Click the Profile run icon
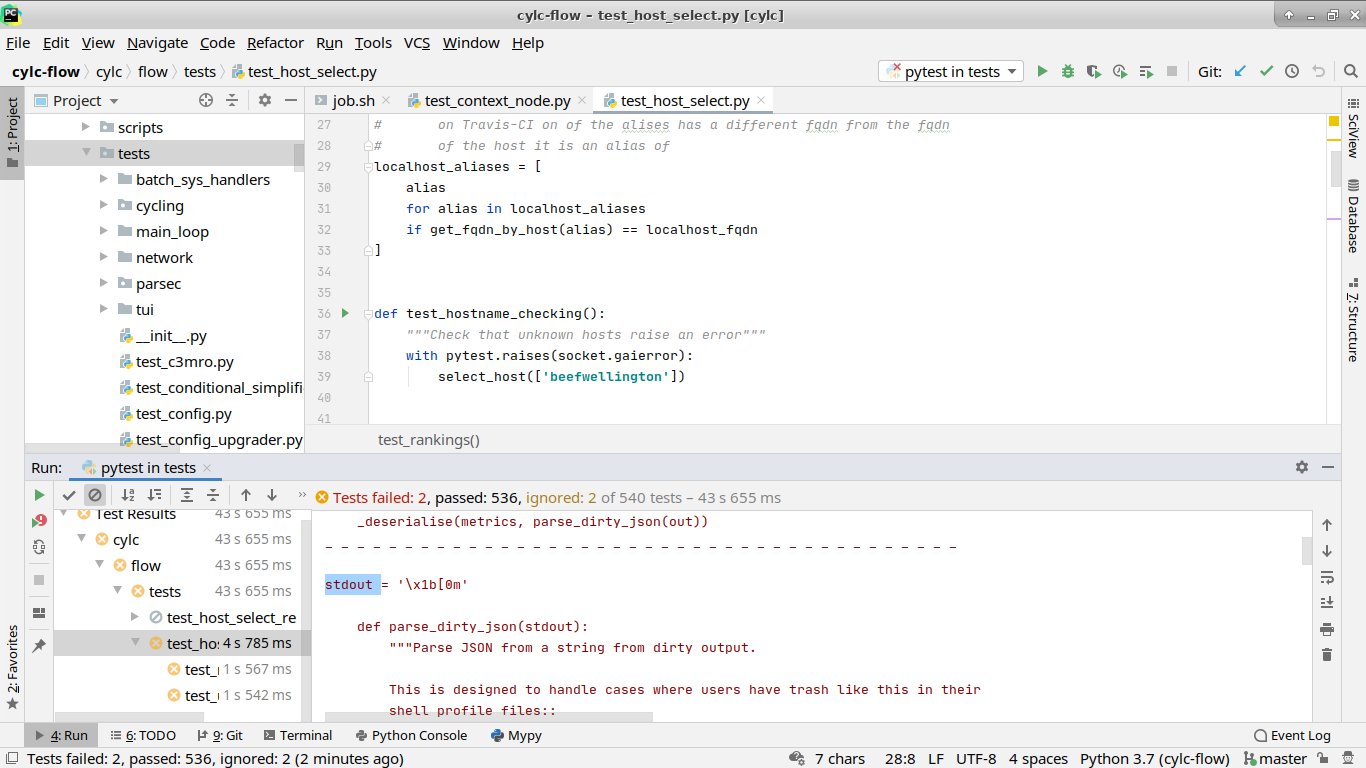1366x768 pixels. click(1120, 71)
